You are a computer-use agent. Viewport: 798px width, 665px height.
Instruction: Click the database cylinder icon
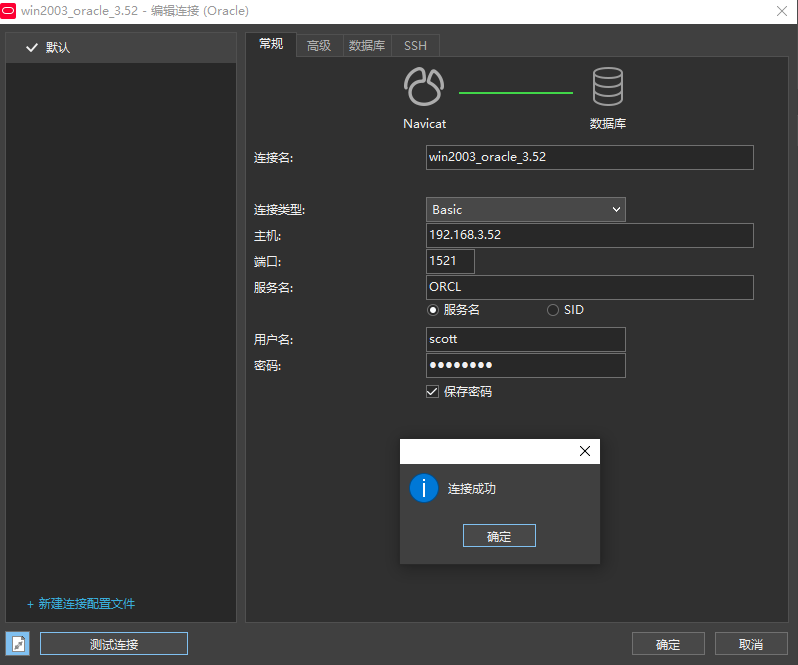point(608,86)
